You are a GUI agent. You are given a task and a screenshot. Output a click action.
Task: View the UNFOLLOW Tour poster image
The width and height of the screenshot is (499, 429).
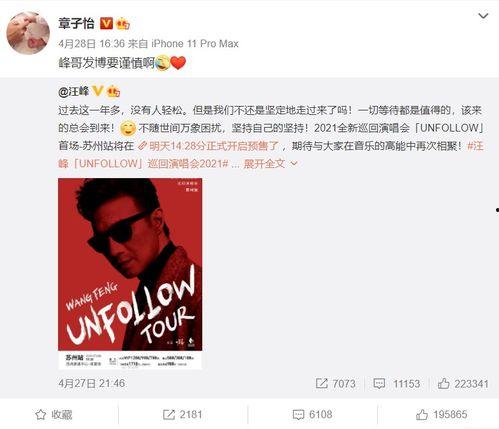click(x=130, y=274)
